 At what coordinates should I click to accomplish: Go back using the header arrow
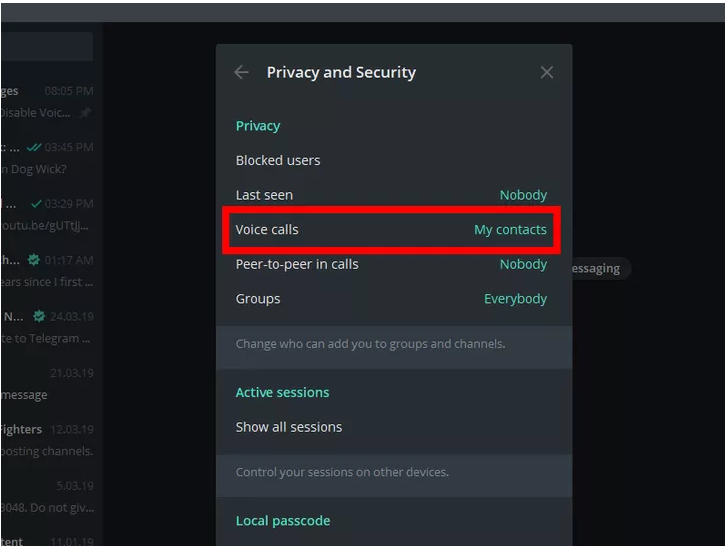[x=241, y=72]
